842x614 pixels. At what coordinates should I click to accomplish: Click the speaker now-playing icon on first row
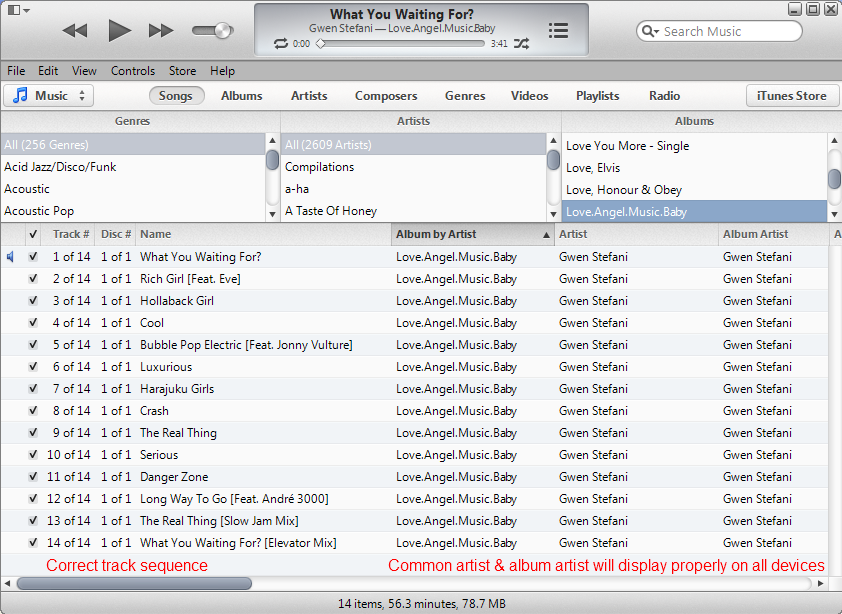(10, 257)
